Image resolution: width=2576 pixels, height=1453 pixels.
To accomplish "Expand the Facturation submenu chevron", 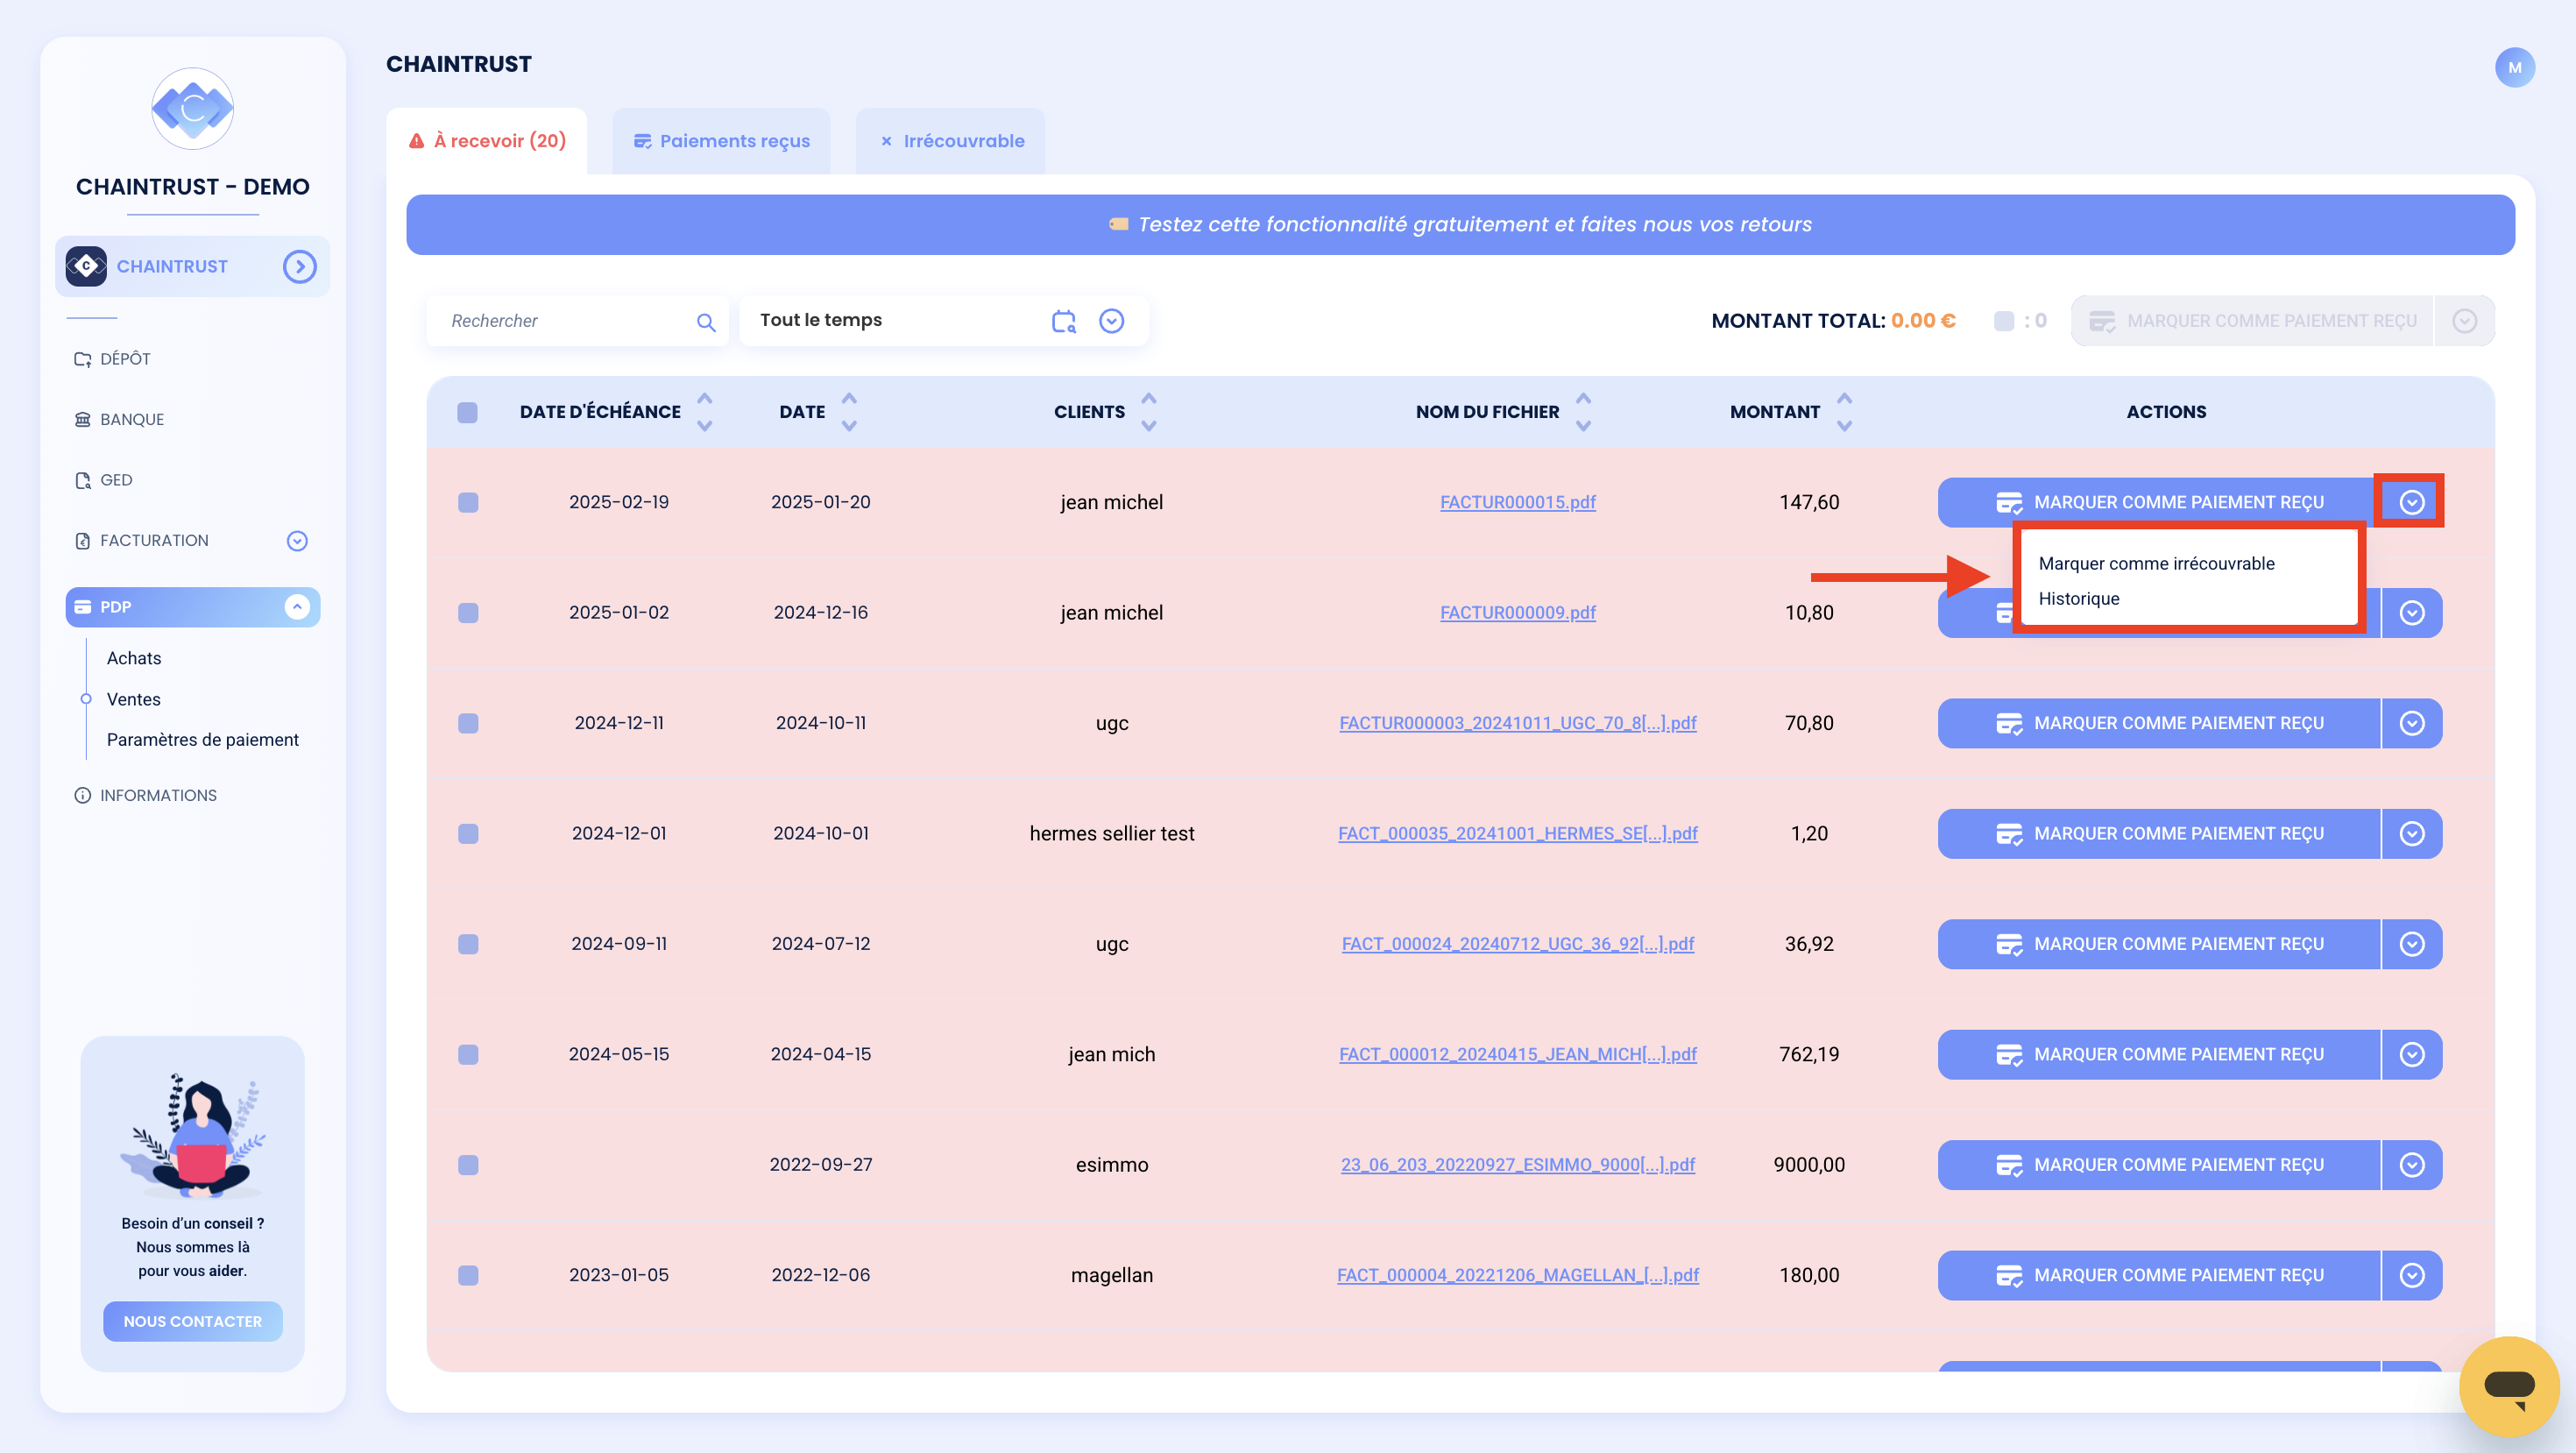I will tap(297, 541).
